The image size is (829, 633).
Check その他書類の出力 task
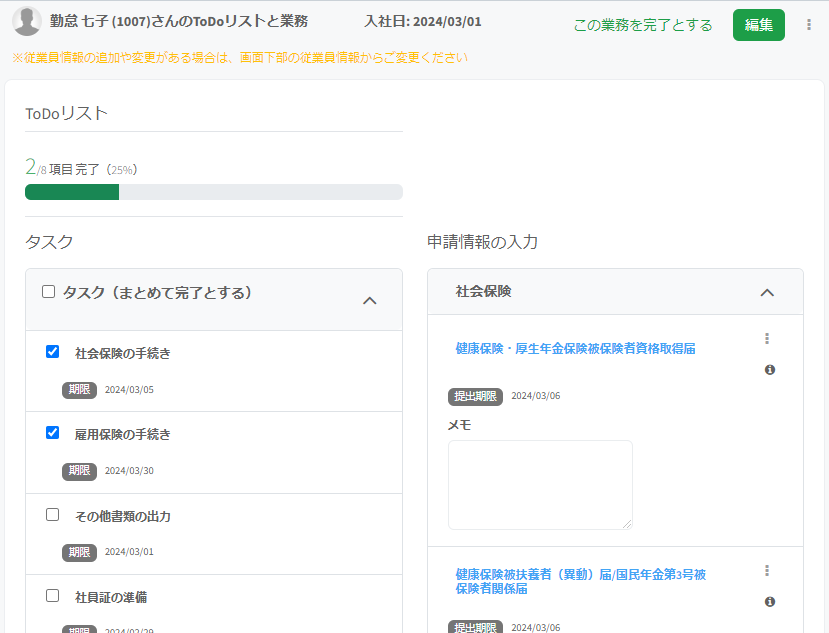[52, 515]
